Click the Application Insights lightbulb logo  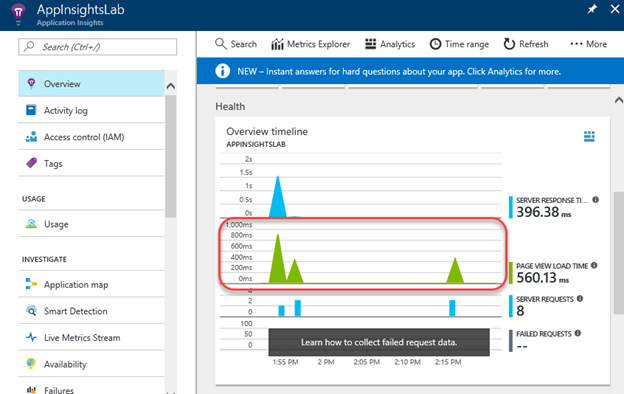(18, 14)
